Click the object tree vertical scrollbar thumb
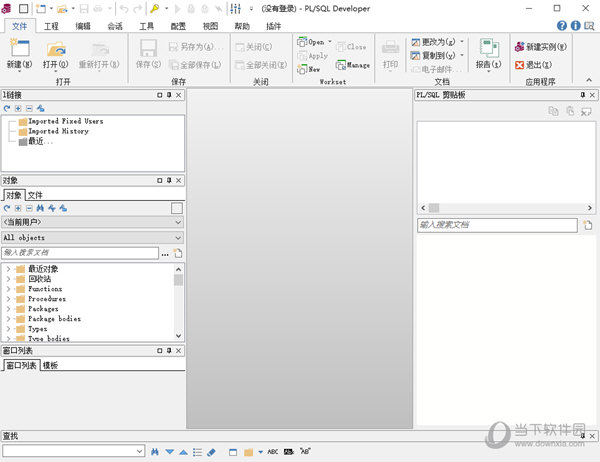This screenshot has width=600, height=462. click(x=178, y=280)
